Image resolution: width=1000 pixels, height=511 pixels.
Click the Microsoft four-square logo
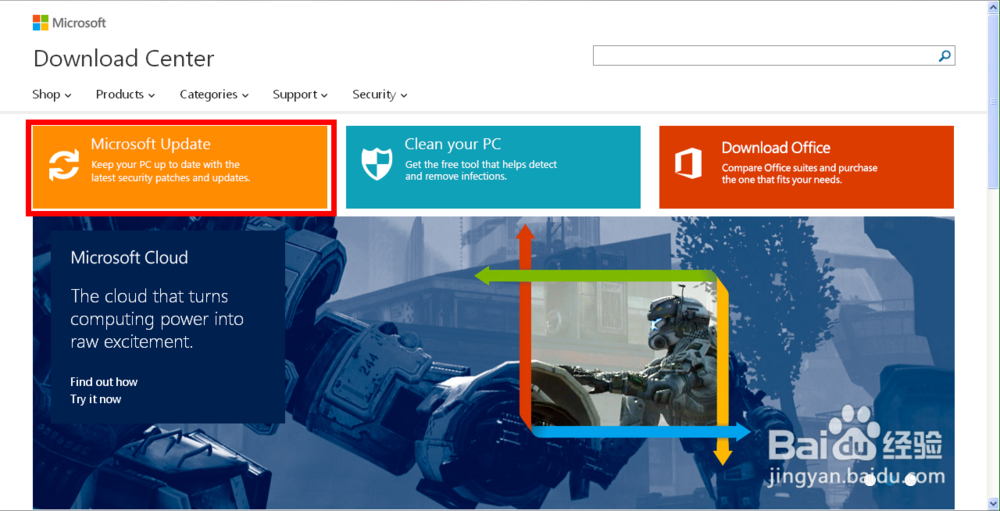point(40,22)
